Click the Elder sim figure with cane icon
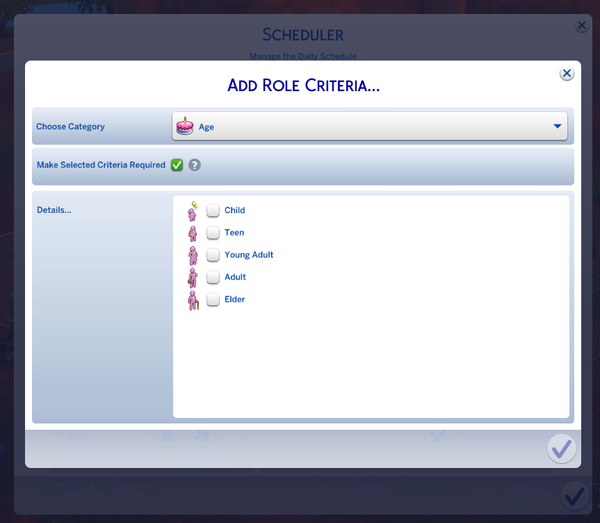Image resolution: width=600 pixels, height=523 pixels. point(193,300)
